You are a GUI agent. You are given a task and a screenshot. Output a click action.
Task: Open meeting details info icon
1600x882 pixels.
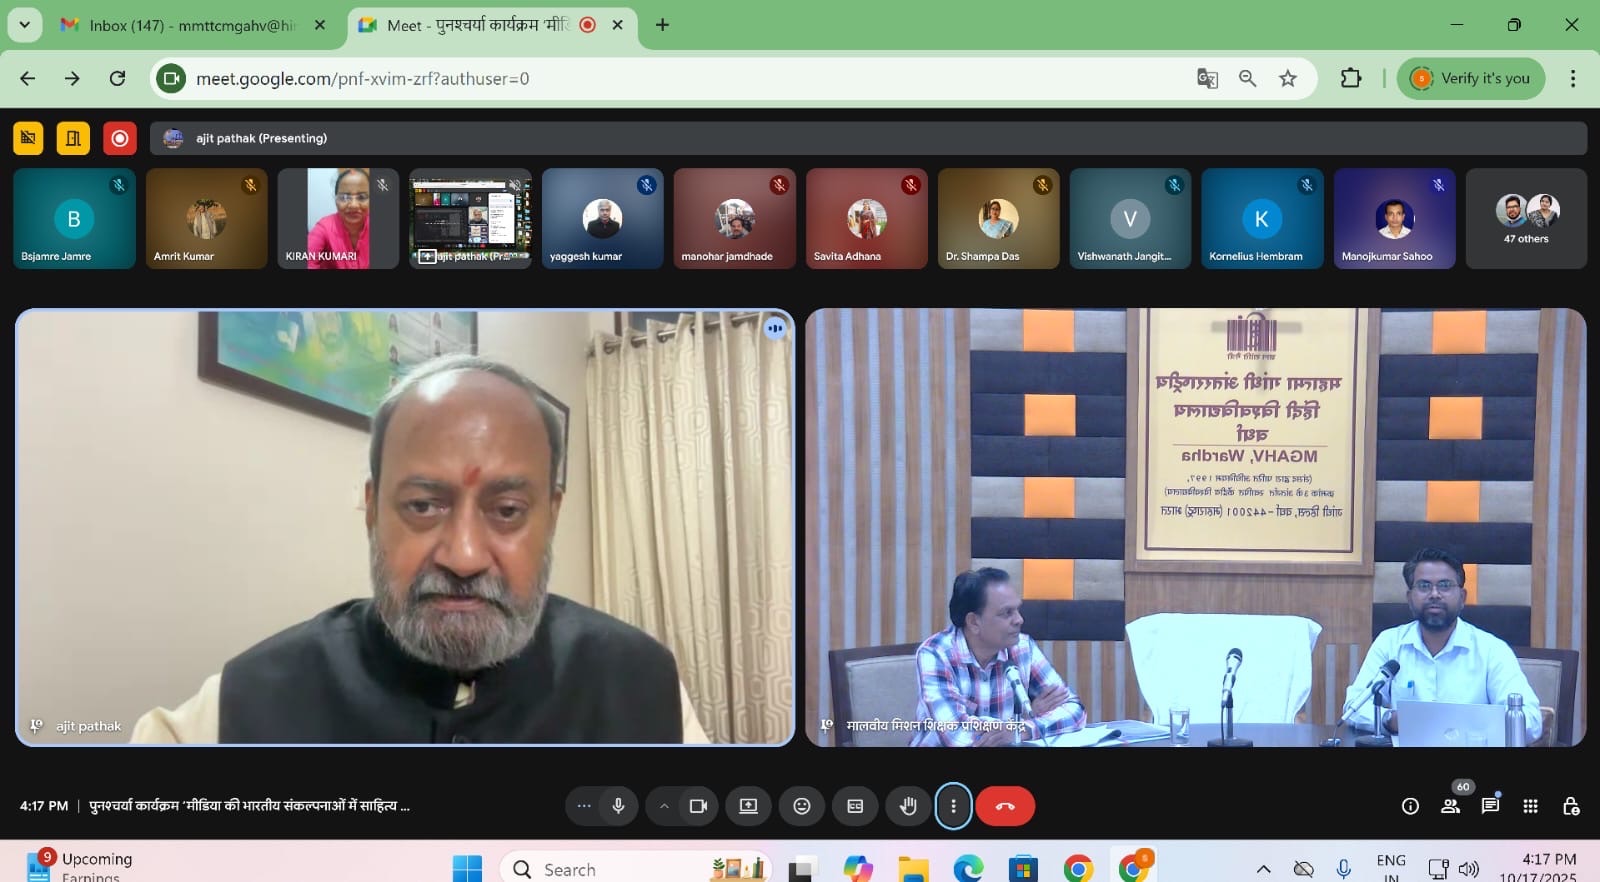(1410, 806)
